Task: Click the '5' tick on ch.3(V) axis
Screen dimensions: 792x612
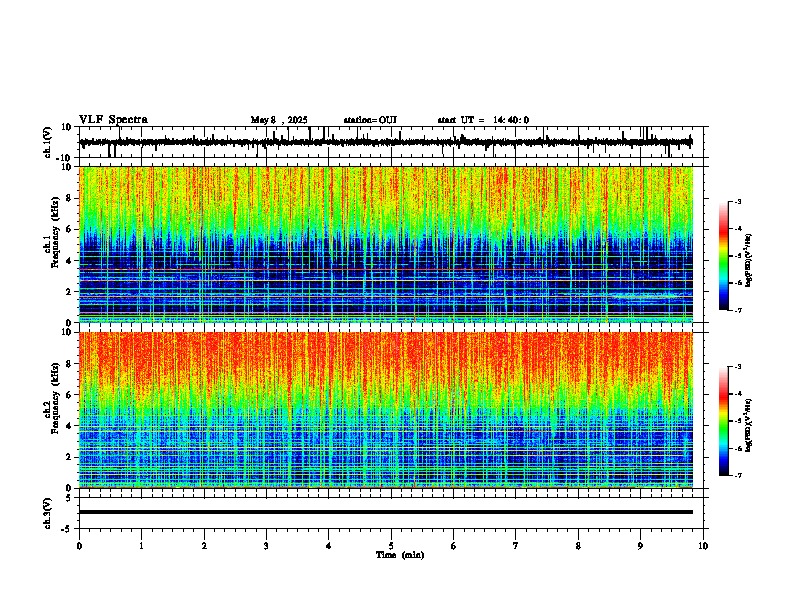Action: pos(69,498)
